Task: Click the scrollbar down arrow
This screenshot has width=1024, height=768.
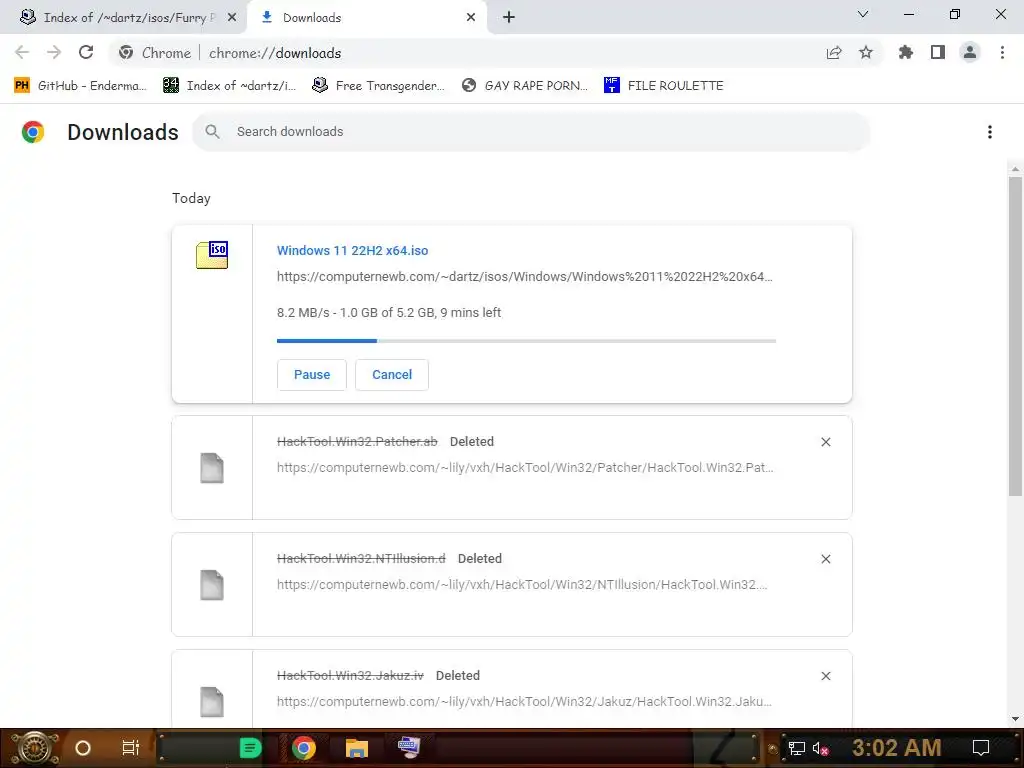Action: pos(1015,719)
